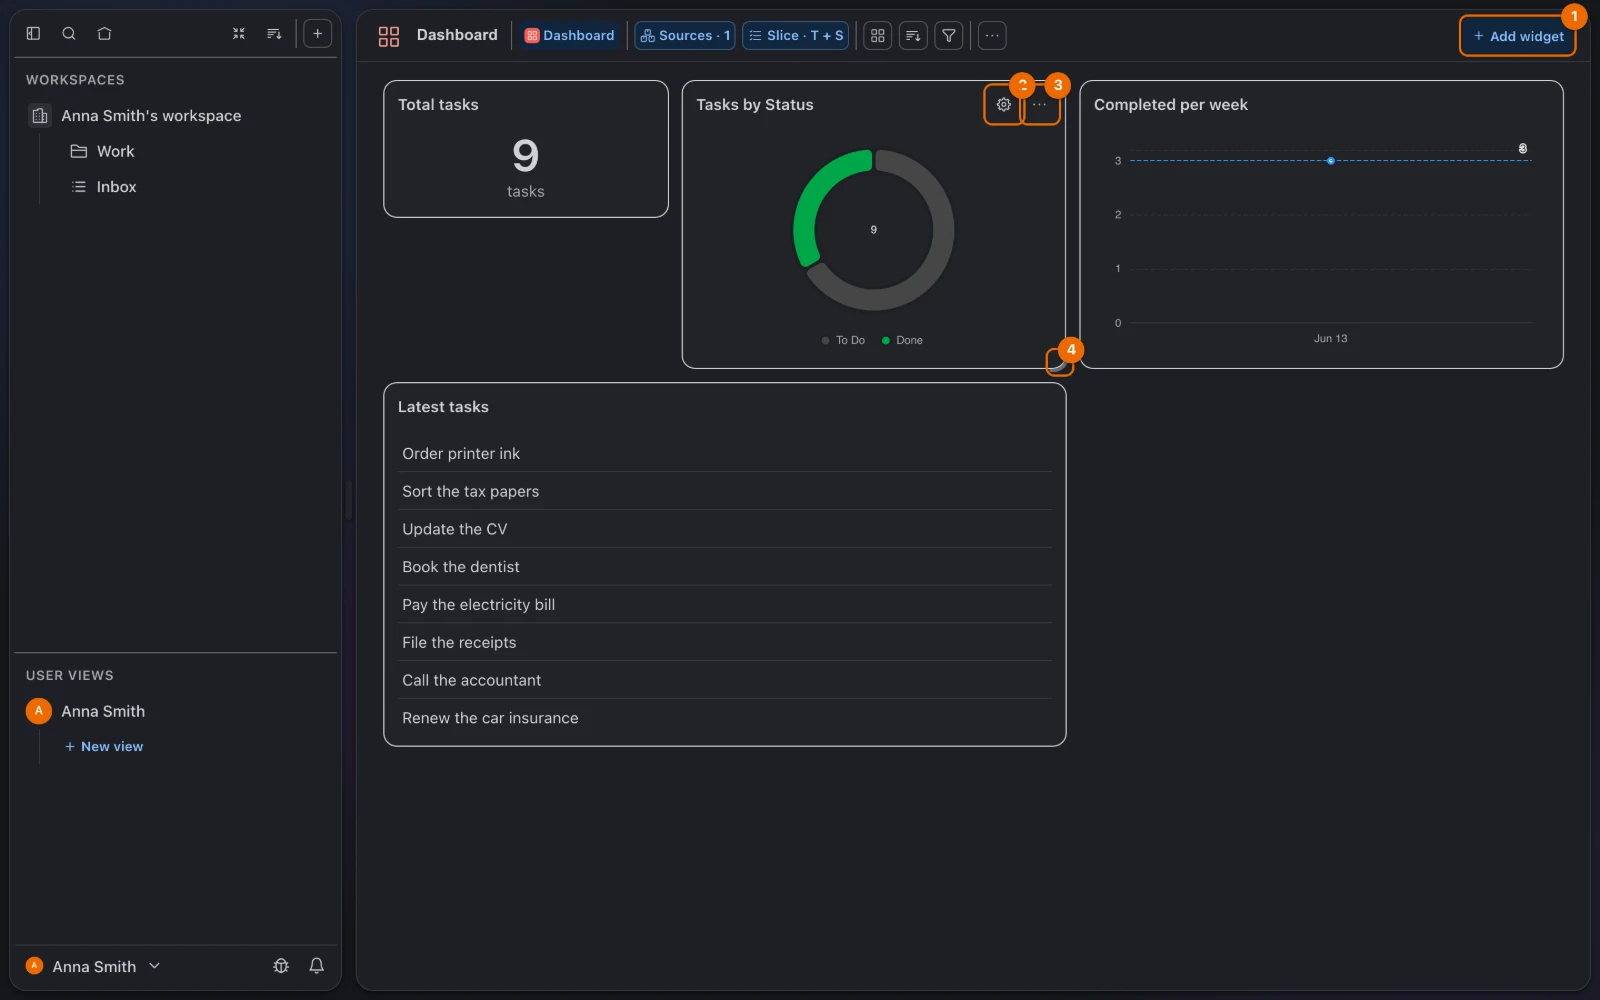Click the Add widget button

(1518, 36)
